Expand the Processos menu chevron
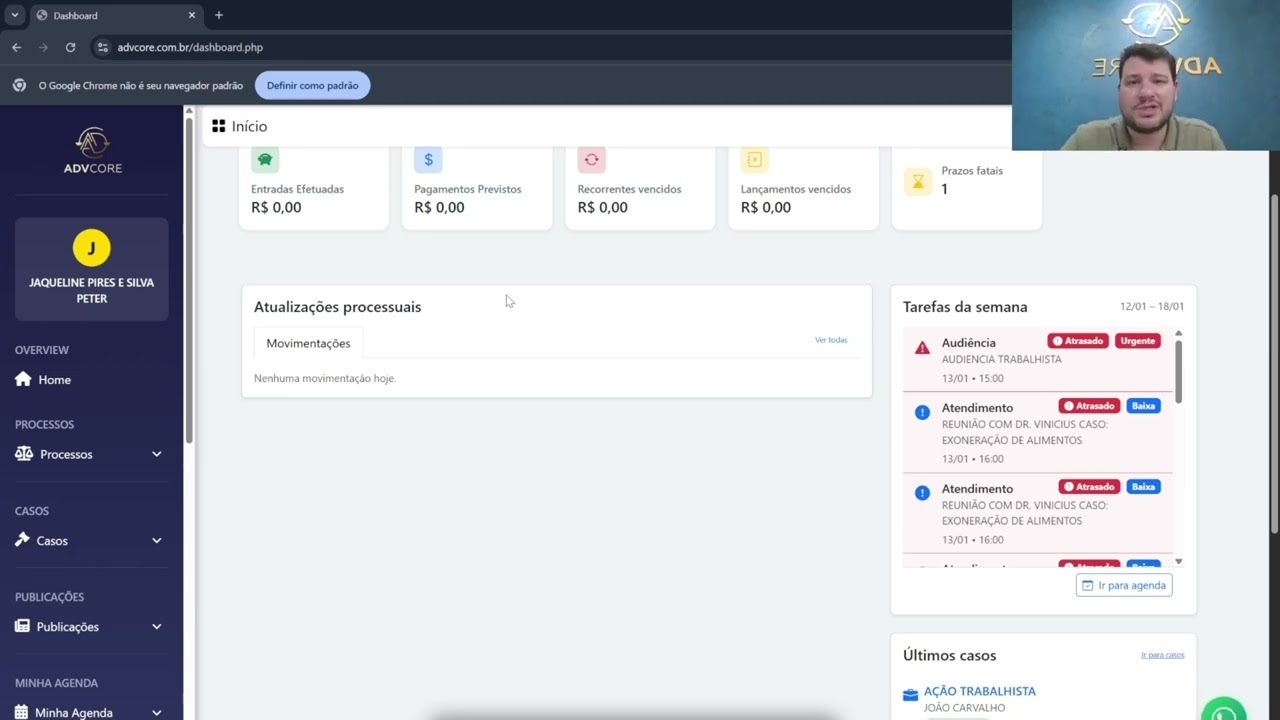 [157, 454]
